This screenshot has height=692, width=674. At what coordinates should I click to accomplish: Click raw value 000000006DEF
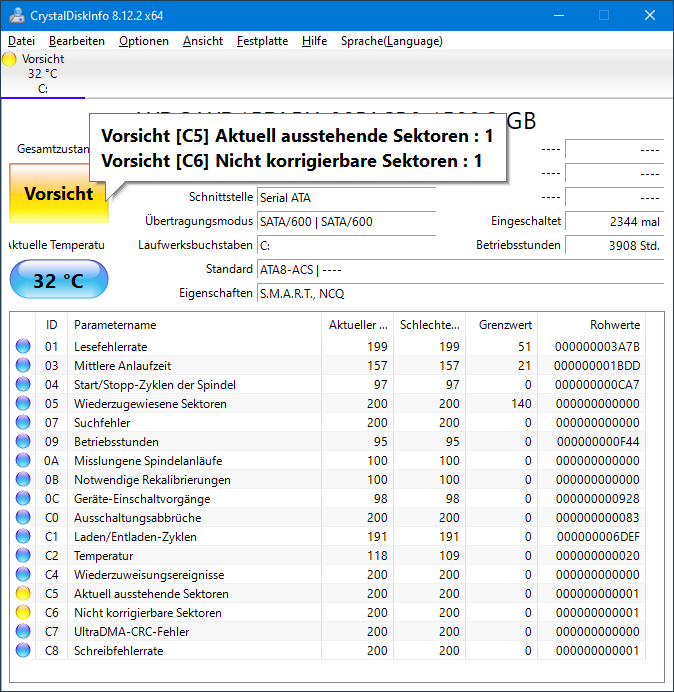coord(598,537)
